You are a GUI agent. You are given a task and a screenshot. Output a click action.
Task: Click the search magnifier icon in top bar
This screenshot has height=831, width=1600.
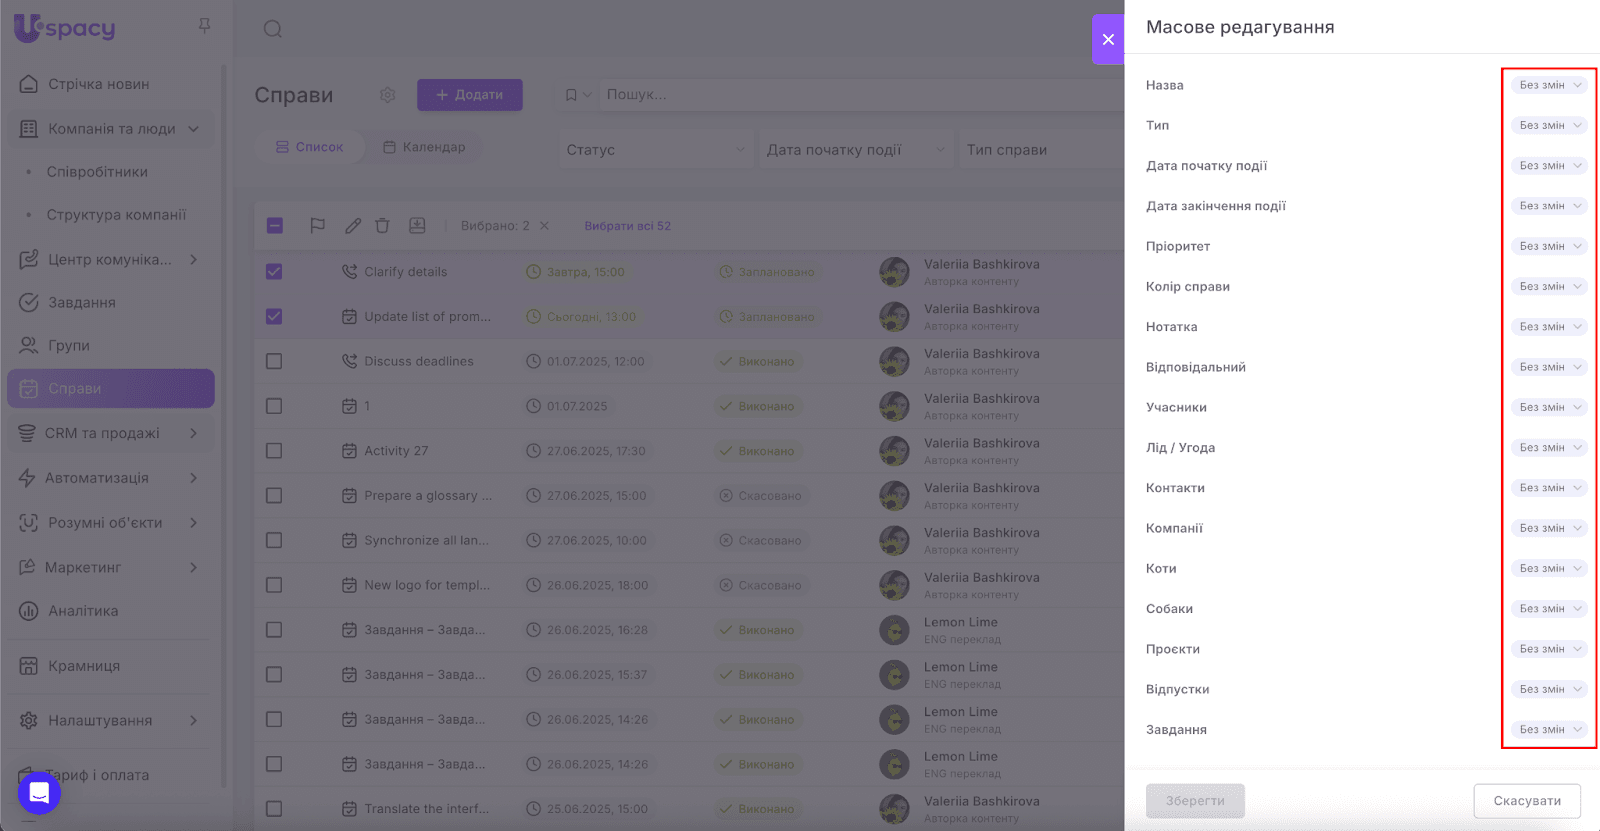[272, 29]
